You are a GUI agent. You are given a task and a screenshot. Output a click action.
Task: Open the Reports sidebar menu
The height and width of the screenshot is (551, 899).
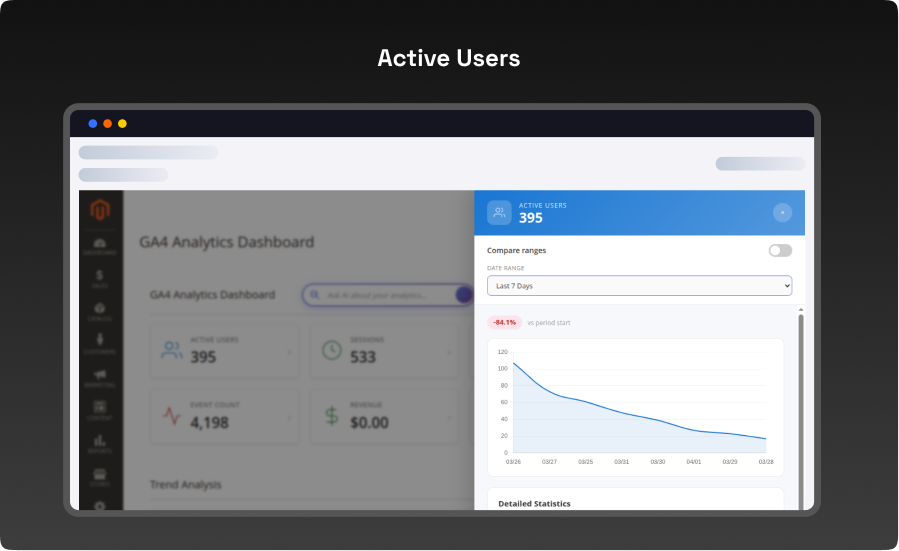click(x=100, y=443)
